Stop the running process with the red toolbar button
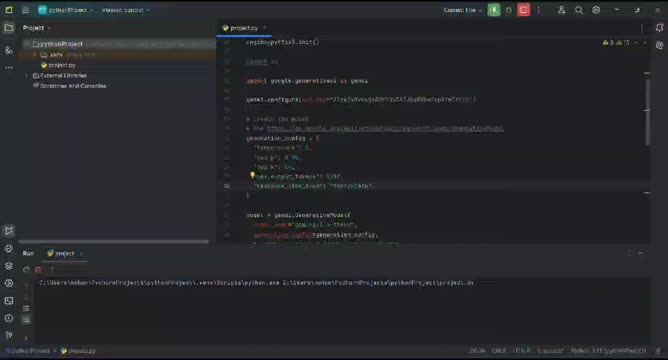The height and width of the screenshot is (360, 668). 524,10
